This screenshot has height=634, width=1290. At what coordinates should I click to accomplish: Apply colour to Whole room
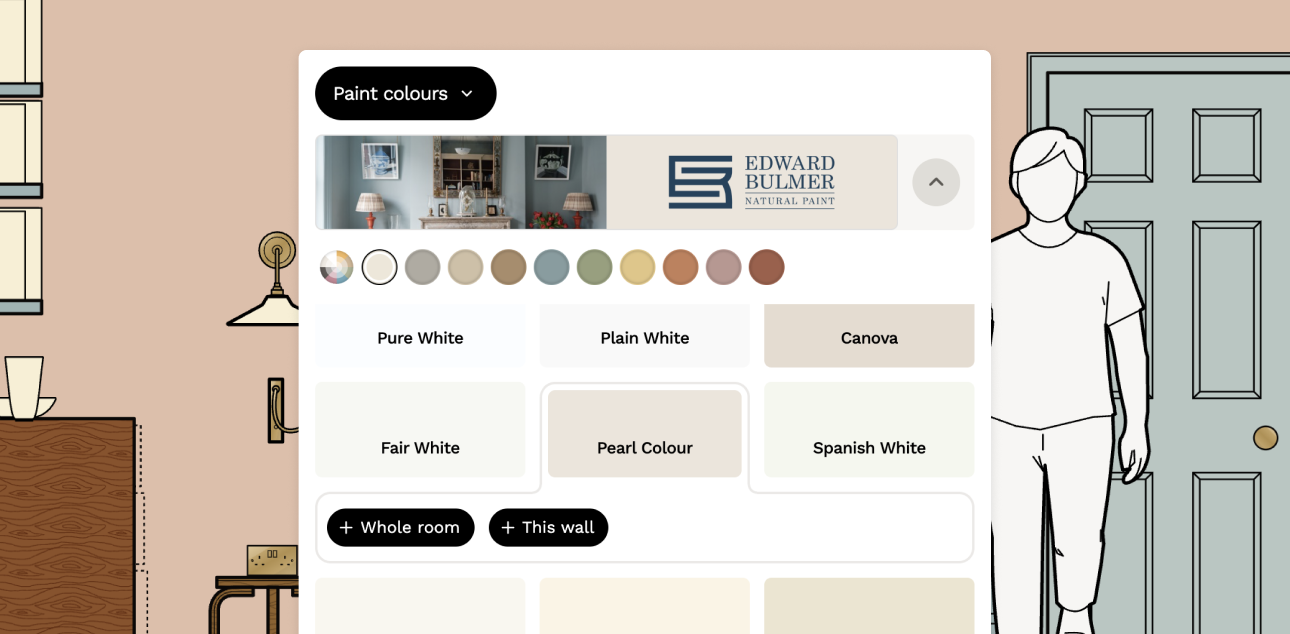click(400, 527)
